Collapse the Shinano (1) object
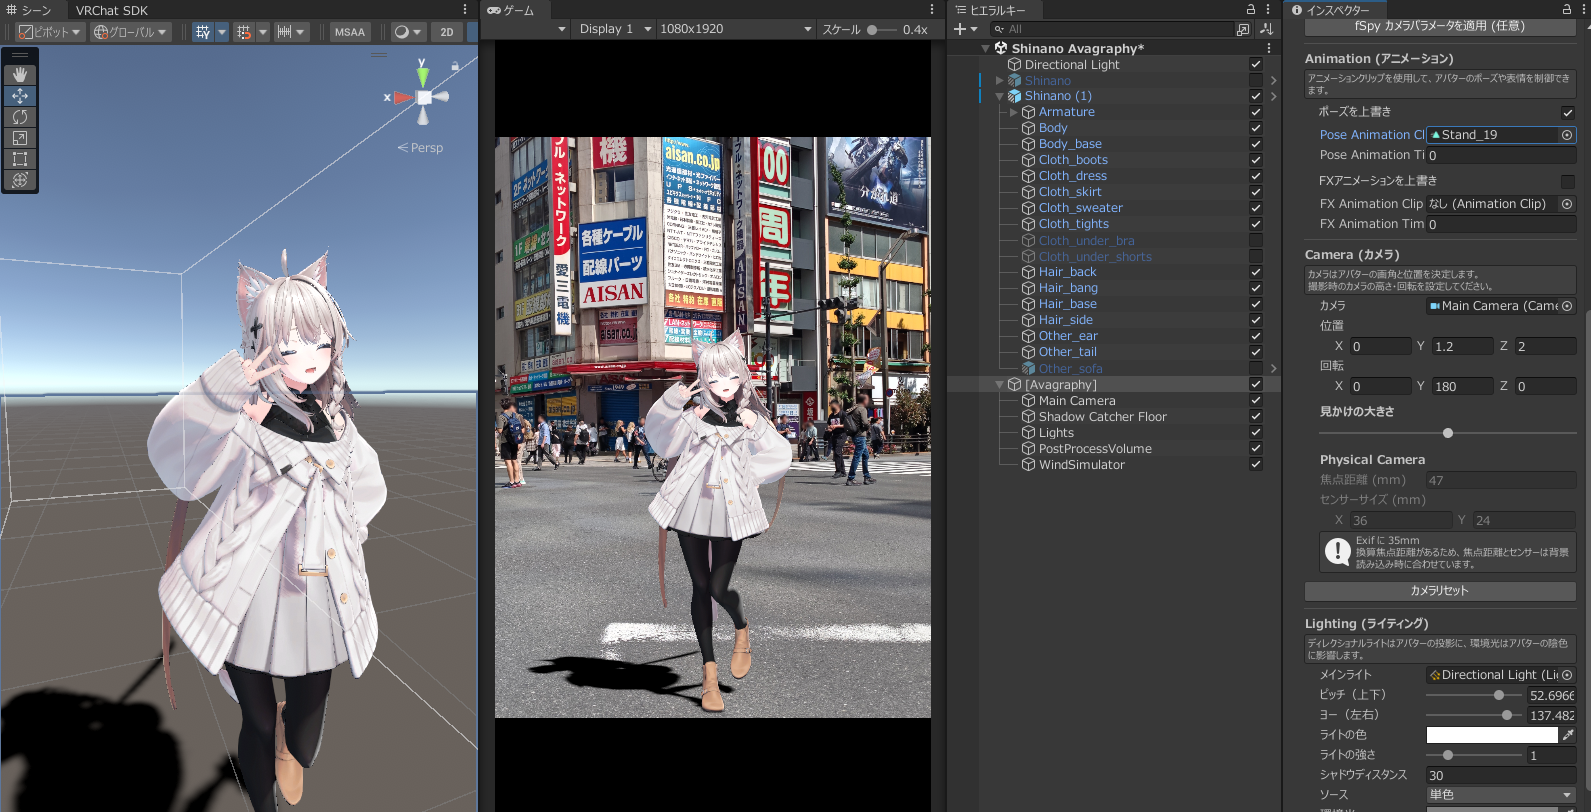This screenshot has width=1591, height=812. pyautogui.click(x=999, y=96)
